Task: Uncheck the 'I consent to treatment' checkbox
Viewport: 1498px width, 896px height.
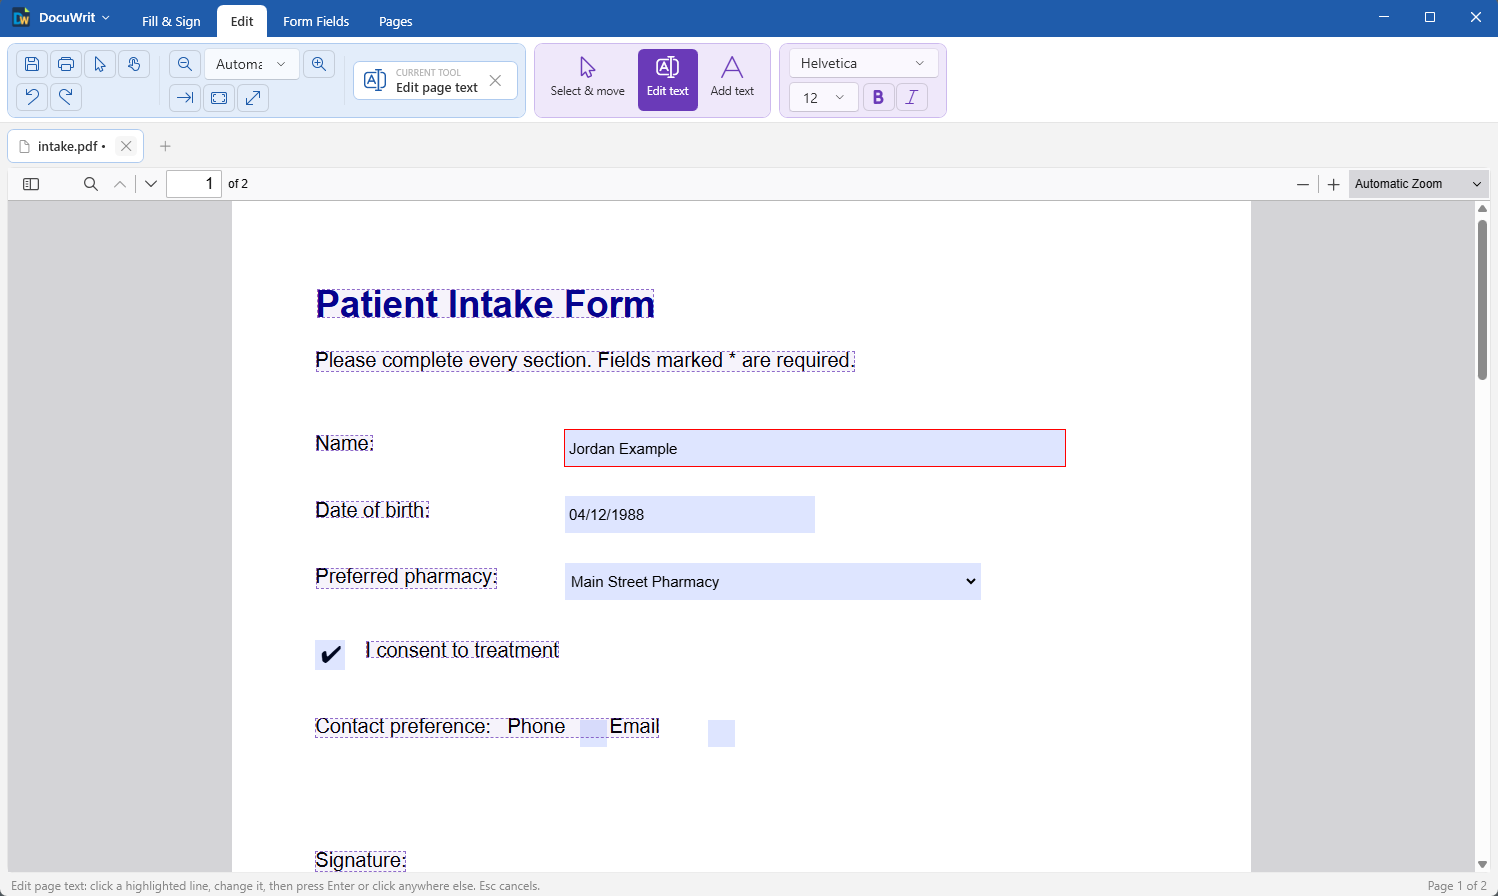Action: click(x=330, y=655)
